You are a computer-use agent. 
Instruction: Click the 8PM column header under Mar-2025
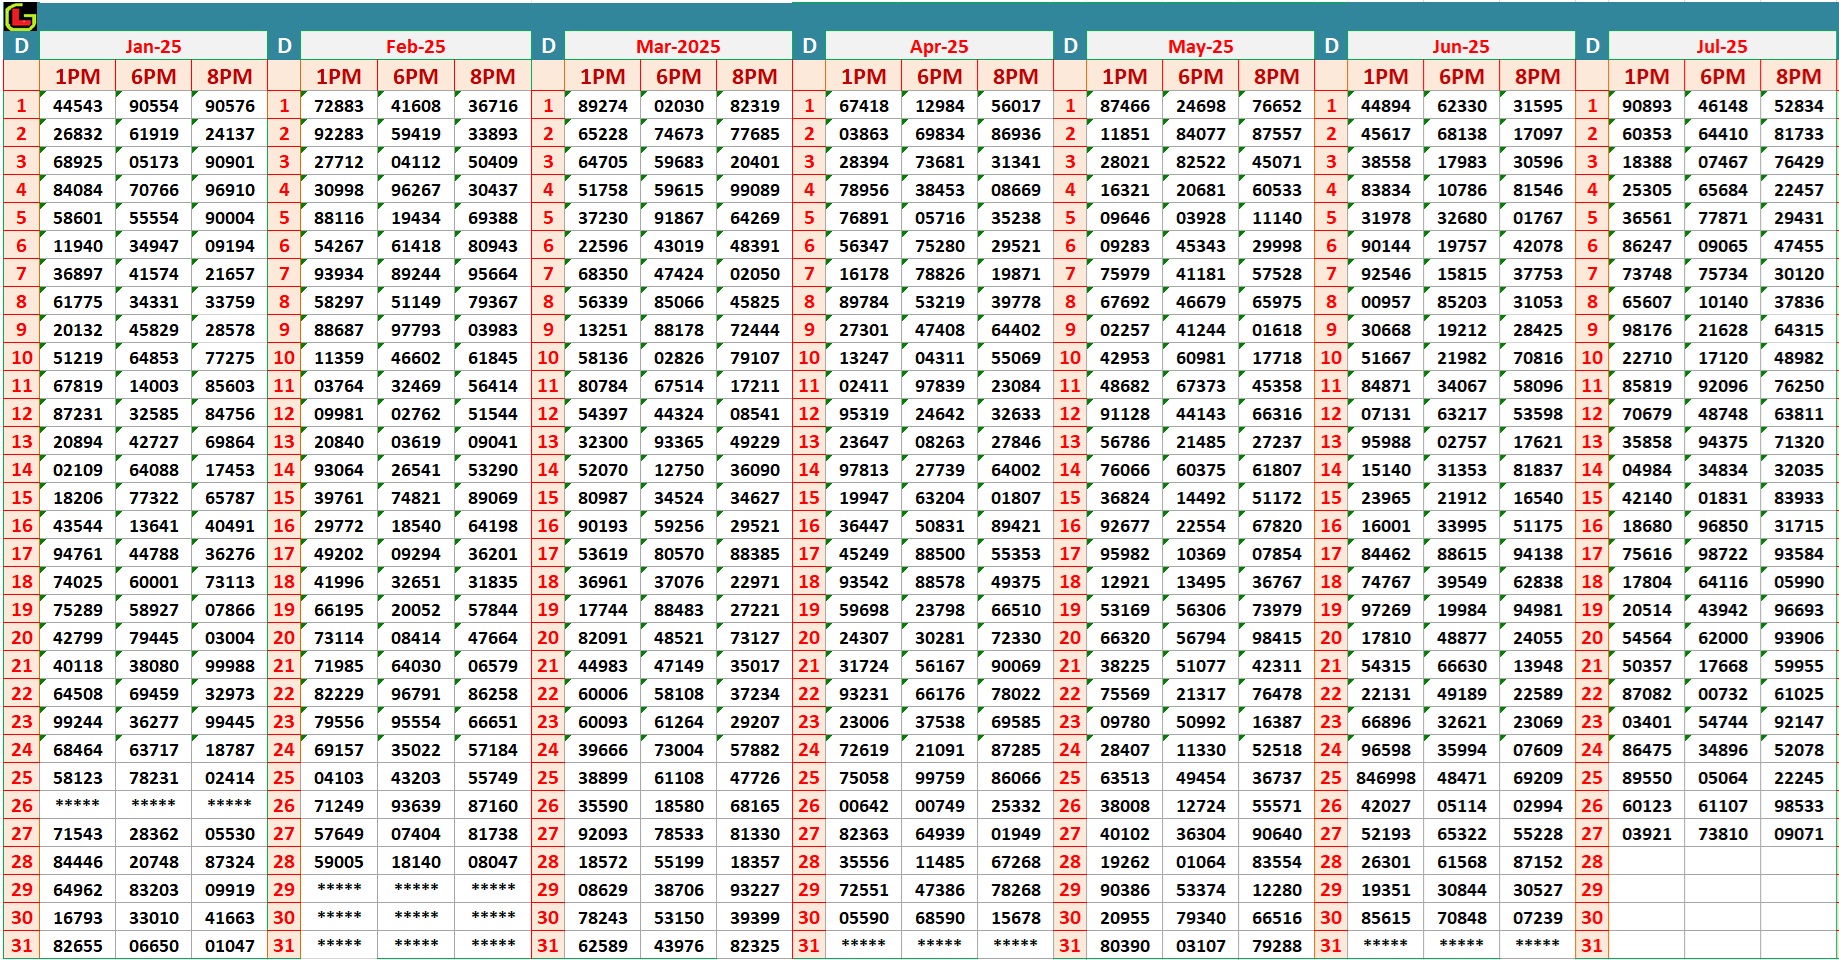[754, 77]
